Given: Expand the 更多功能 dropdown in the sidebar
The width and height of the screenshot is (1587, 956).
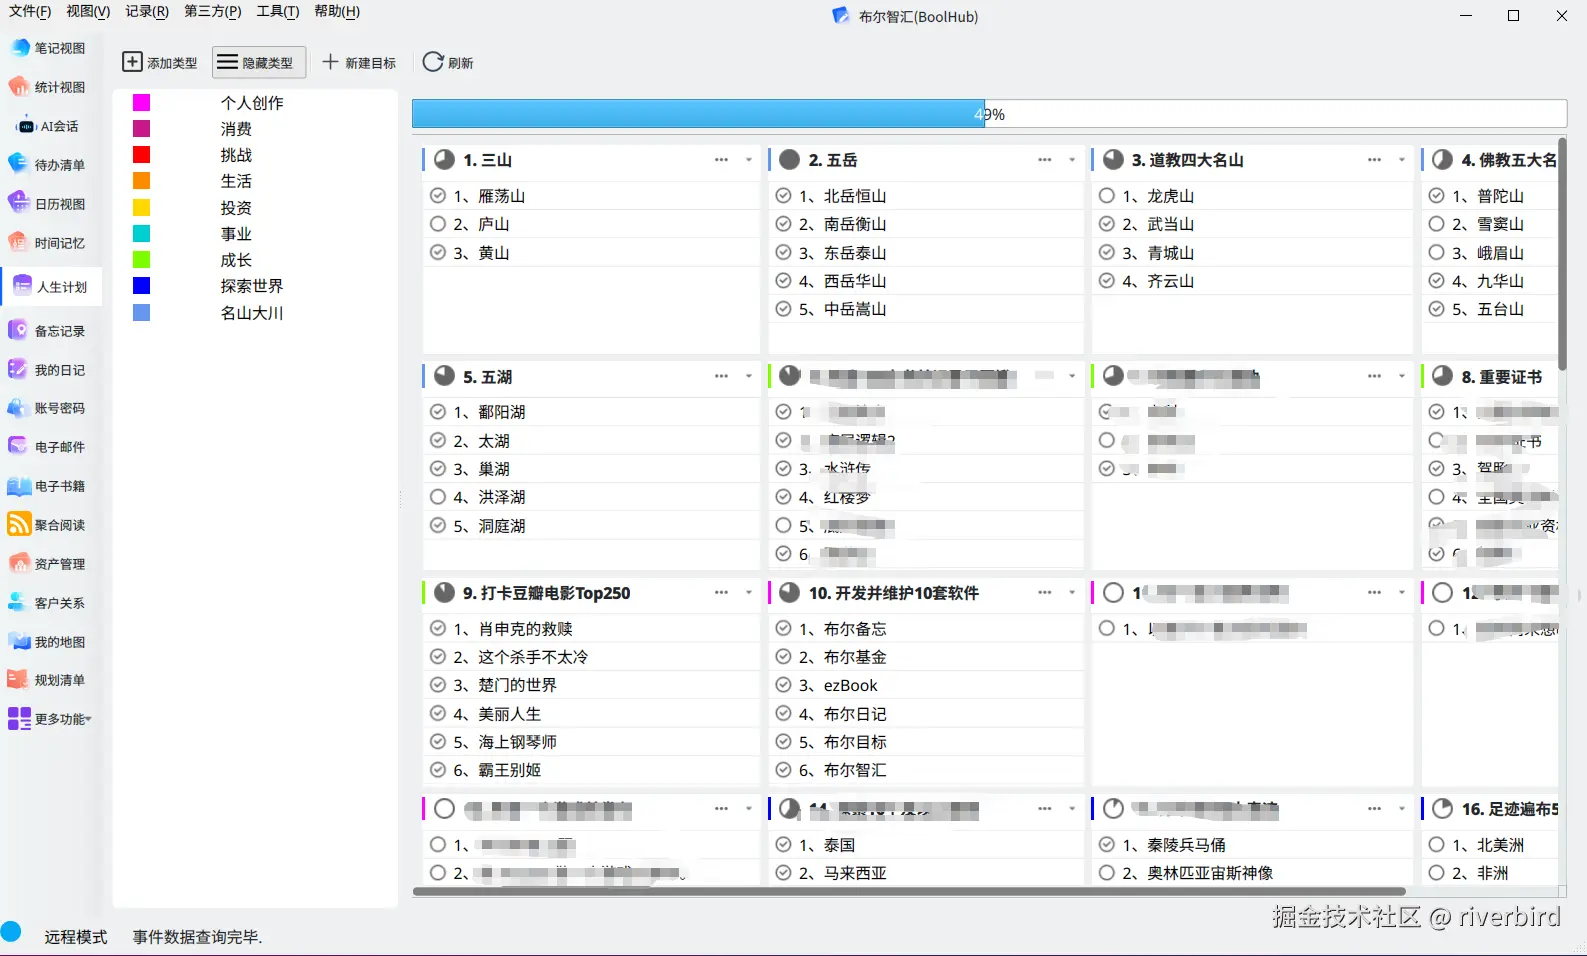Looking at the screenshot, I should click(x=88, y=719).
